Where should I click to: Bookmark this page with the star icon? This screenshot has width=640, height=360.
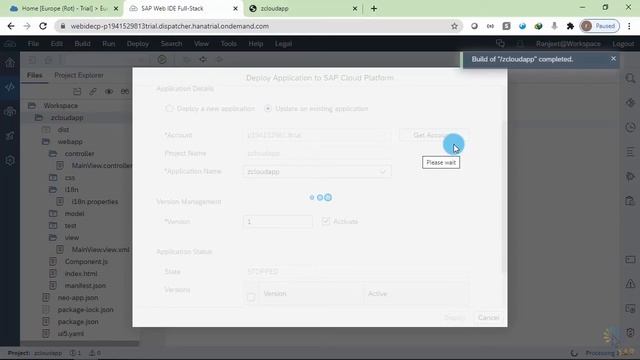pos(454,26)
